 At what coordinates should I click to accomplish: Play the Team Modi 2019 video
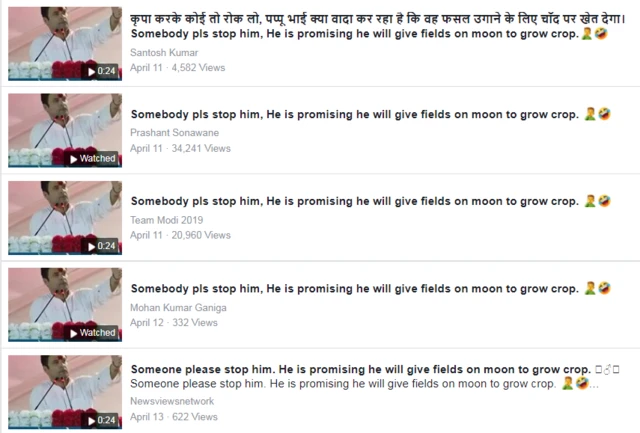coord(102,246)
